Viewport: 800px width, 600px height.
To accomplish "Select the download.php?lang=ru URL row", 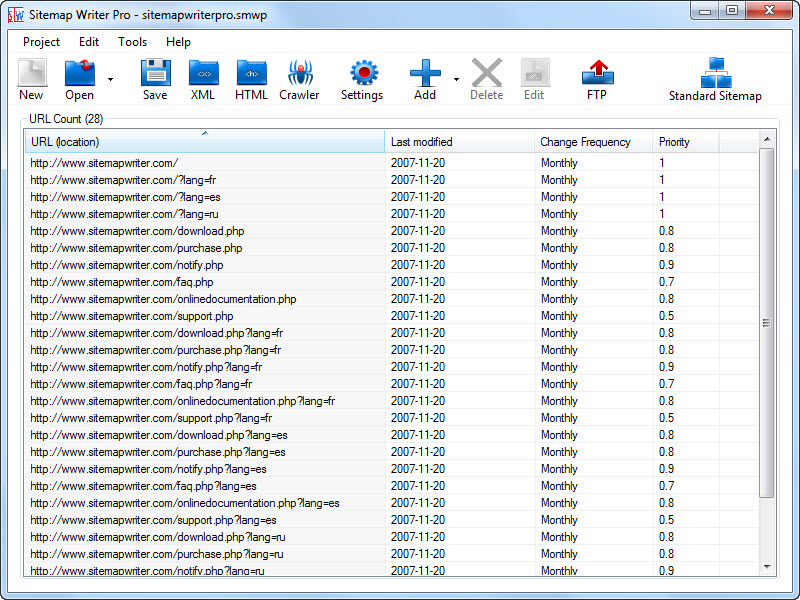I will click(391, 537).
